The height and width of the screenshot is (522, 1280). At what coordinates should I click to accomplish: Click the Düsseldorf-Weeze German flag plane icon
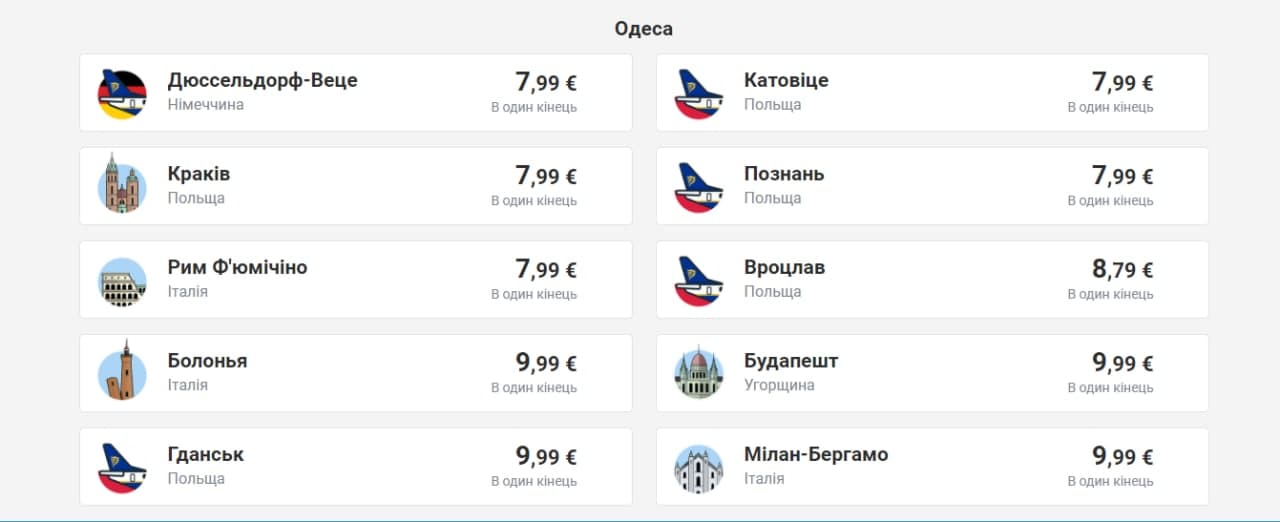pyautogui.click(x=122, y=94)
